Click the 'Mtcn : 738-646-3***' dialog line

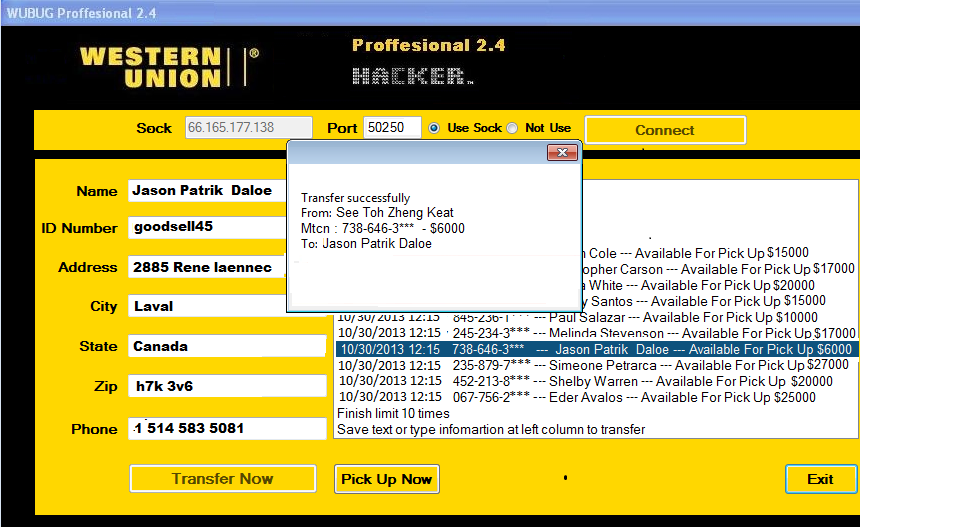coord(382,228)
